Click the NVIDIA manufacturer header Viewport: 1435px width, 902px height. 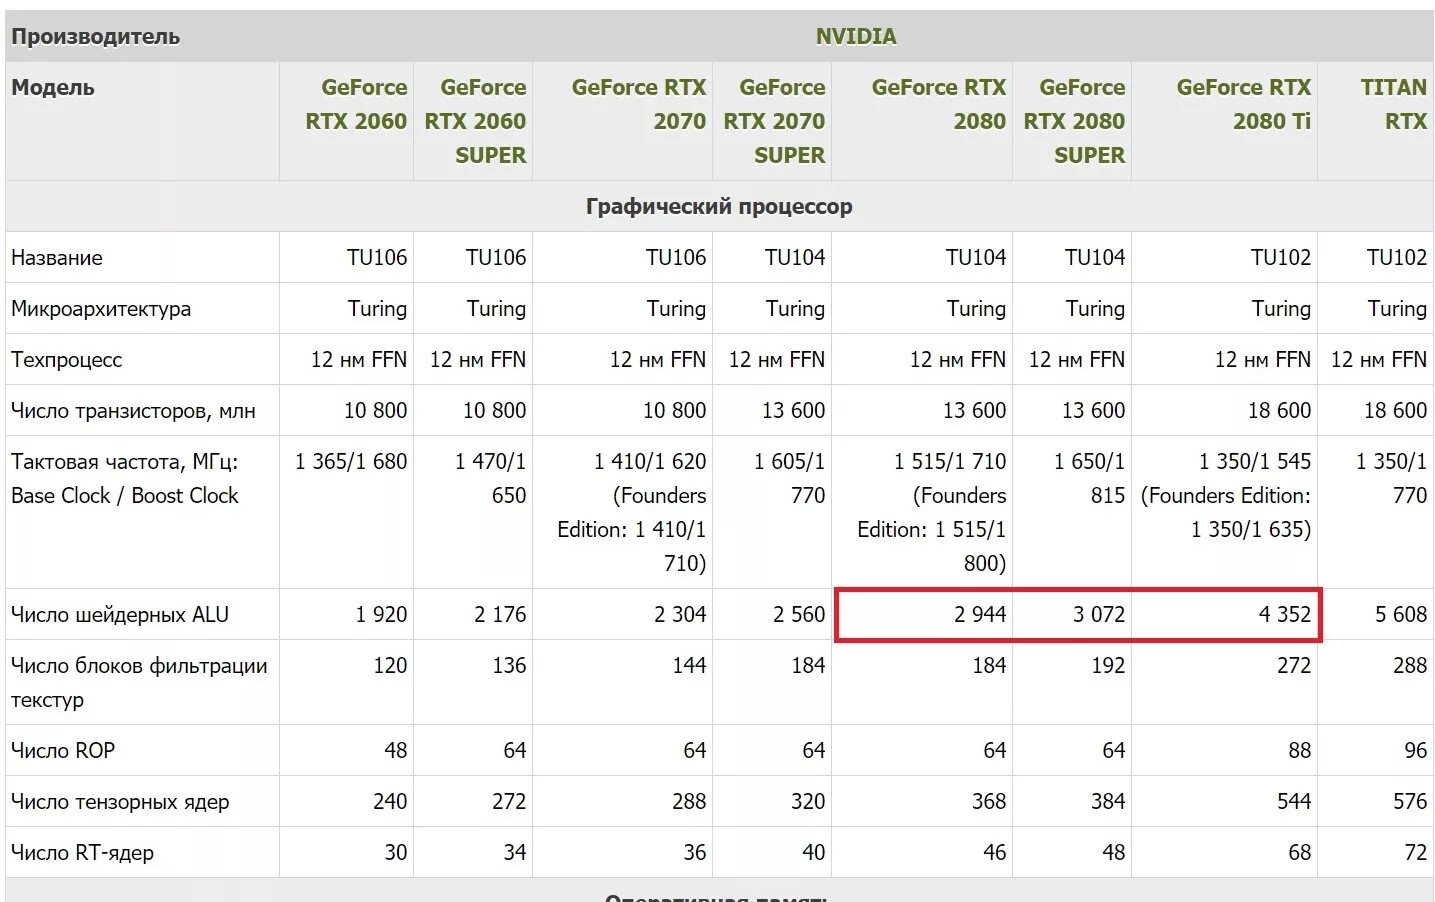[x=856, y=37]
